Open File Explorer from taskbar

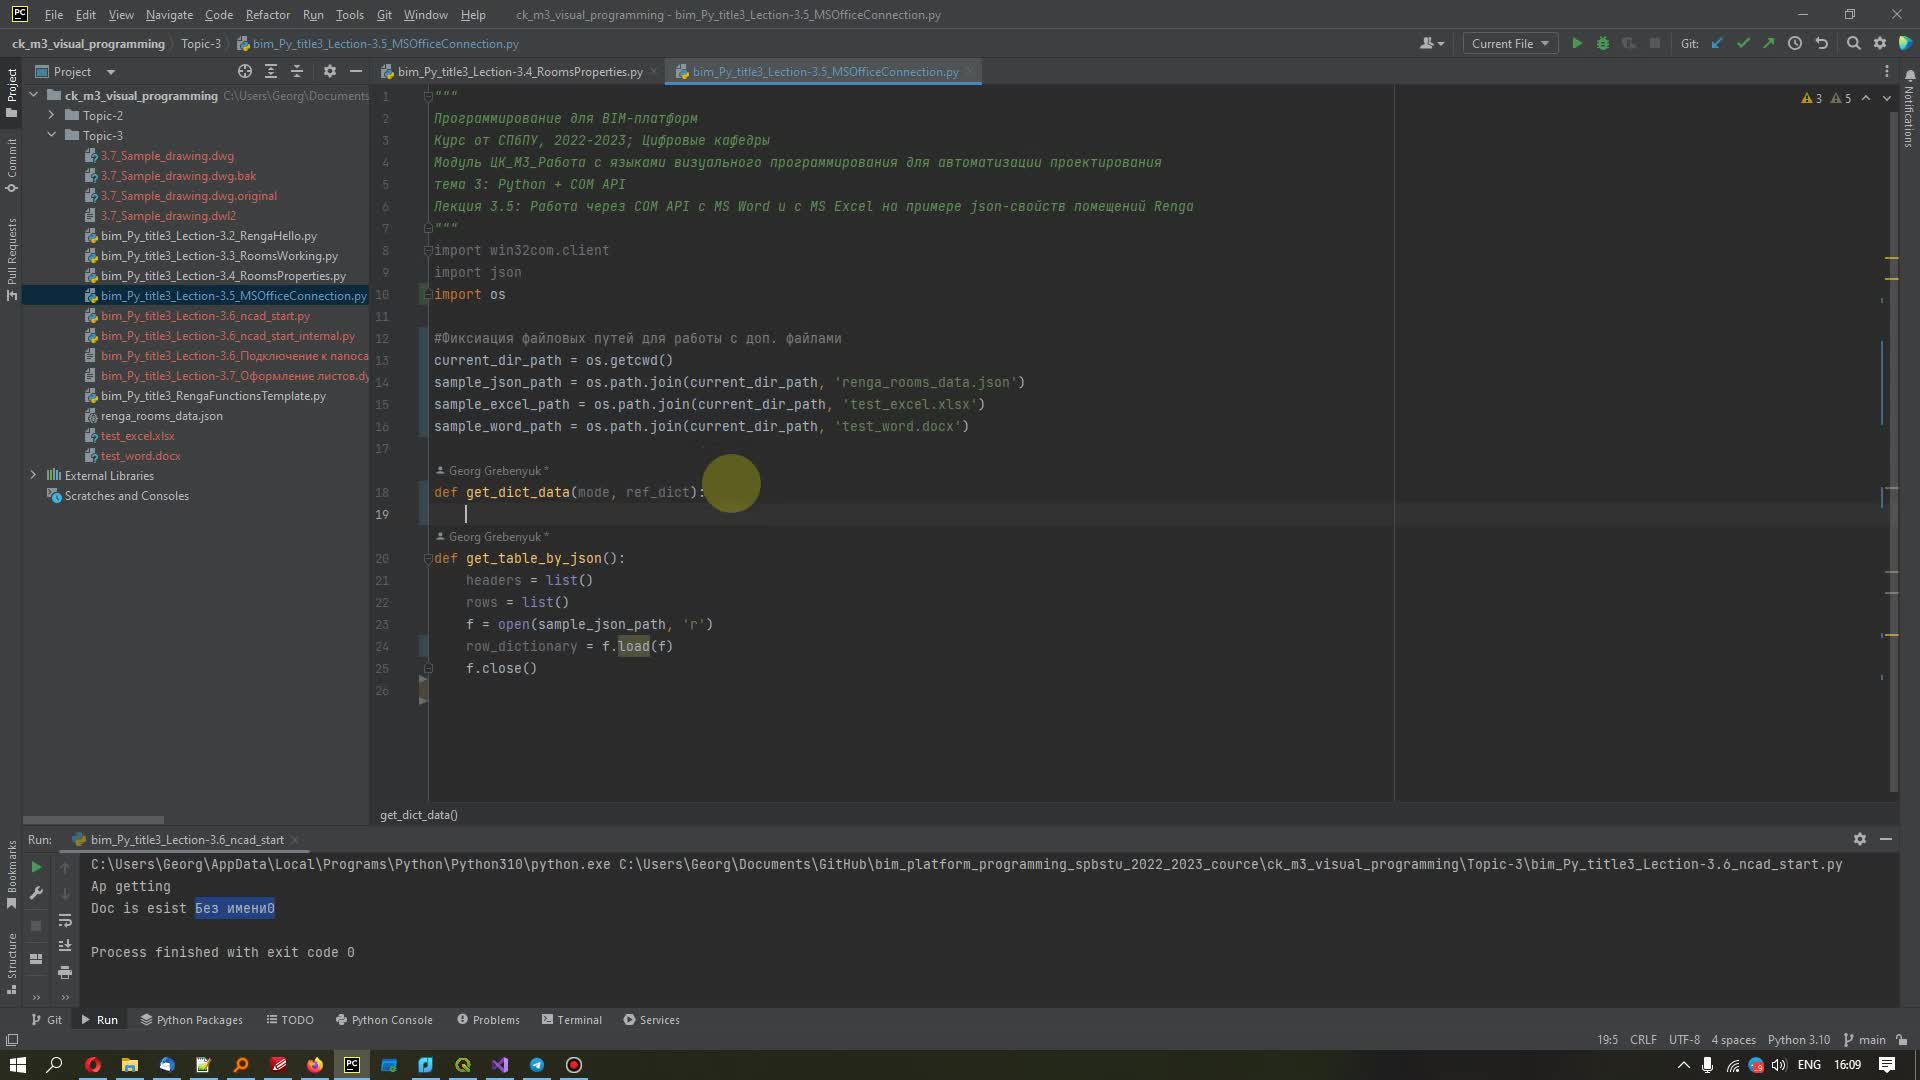pyautogui.click(x=129, y=1065)
